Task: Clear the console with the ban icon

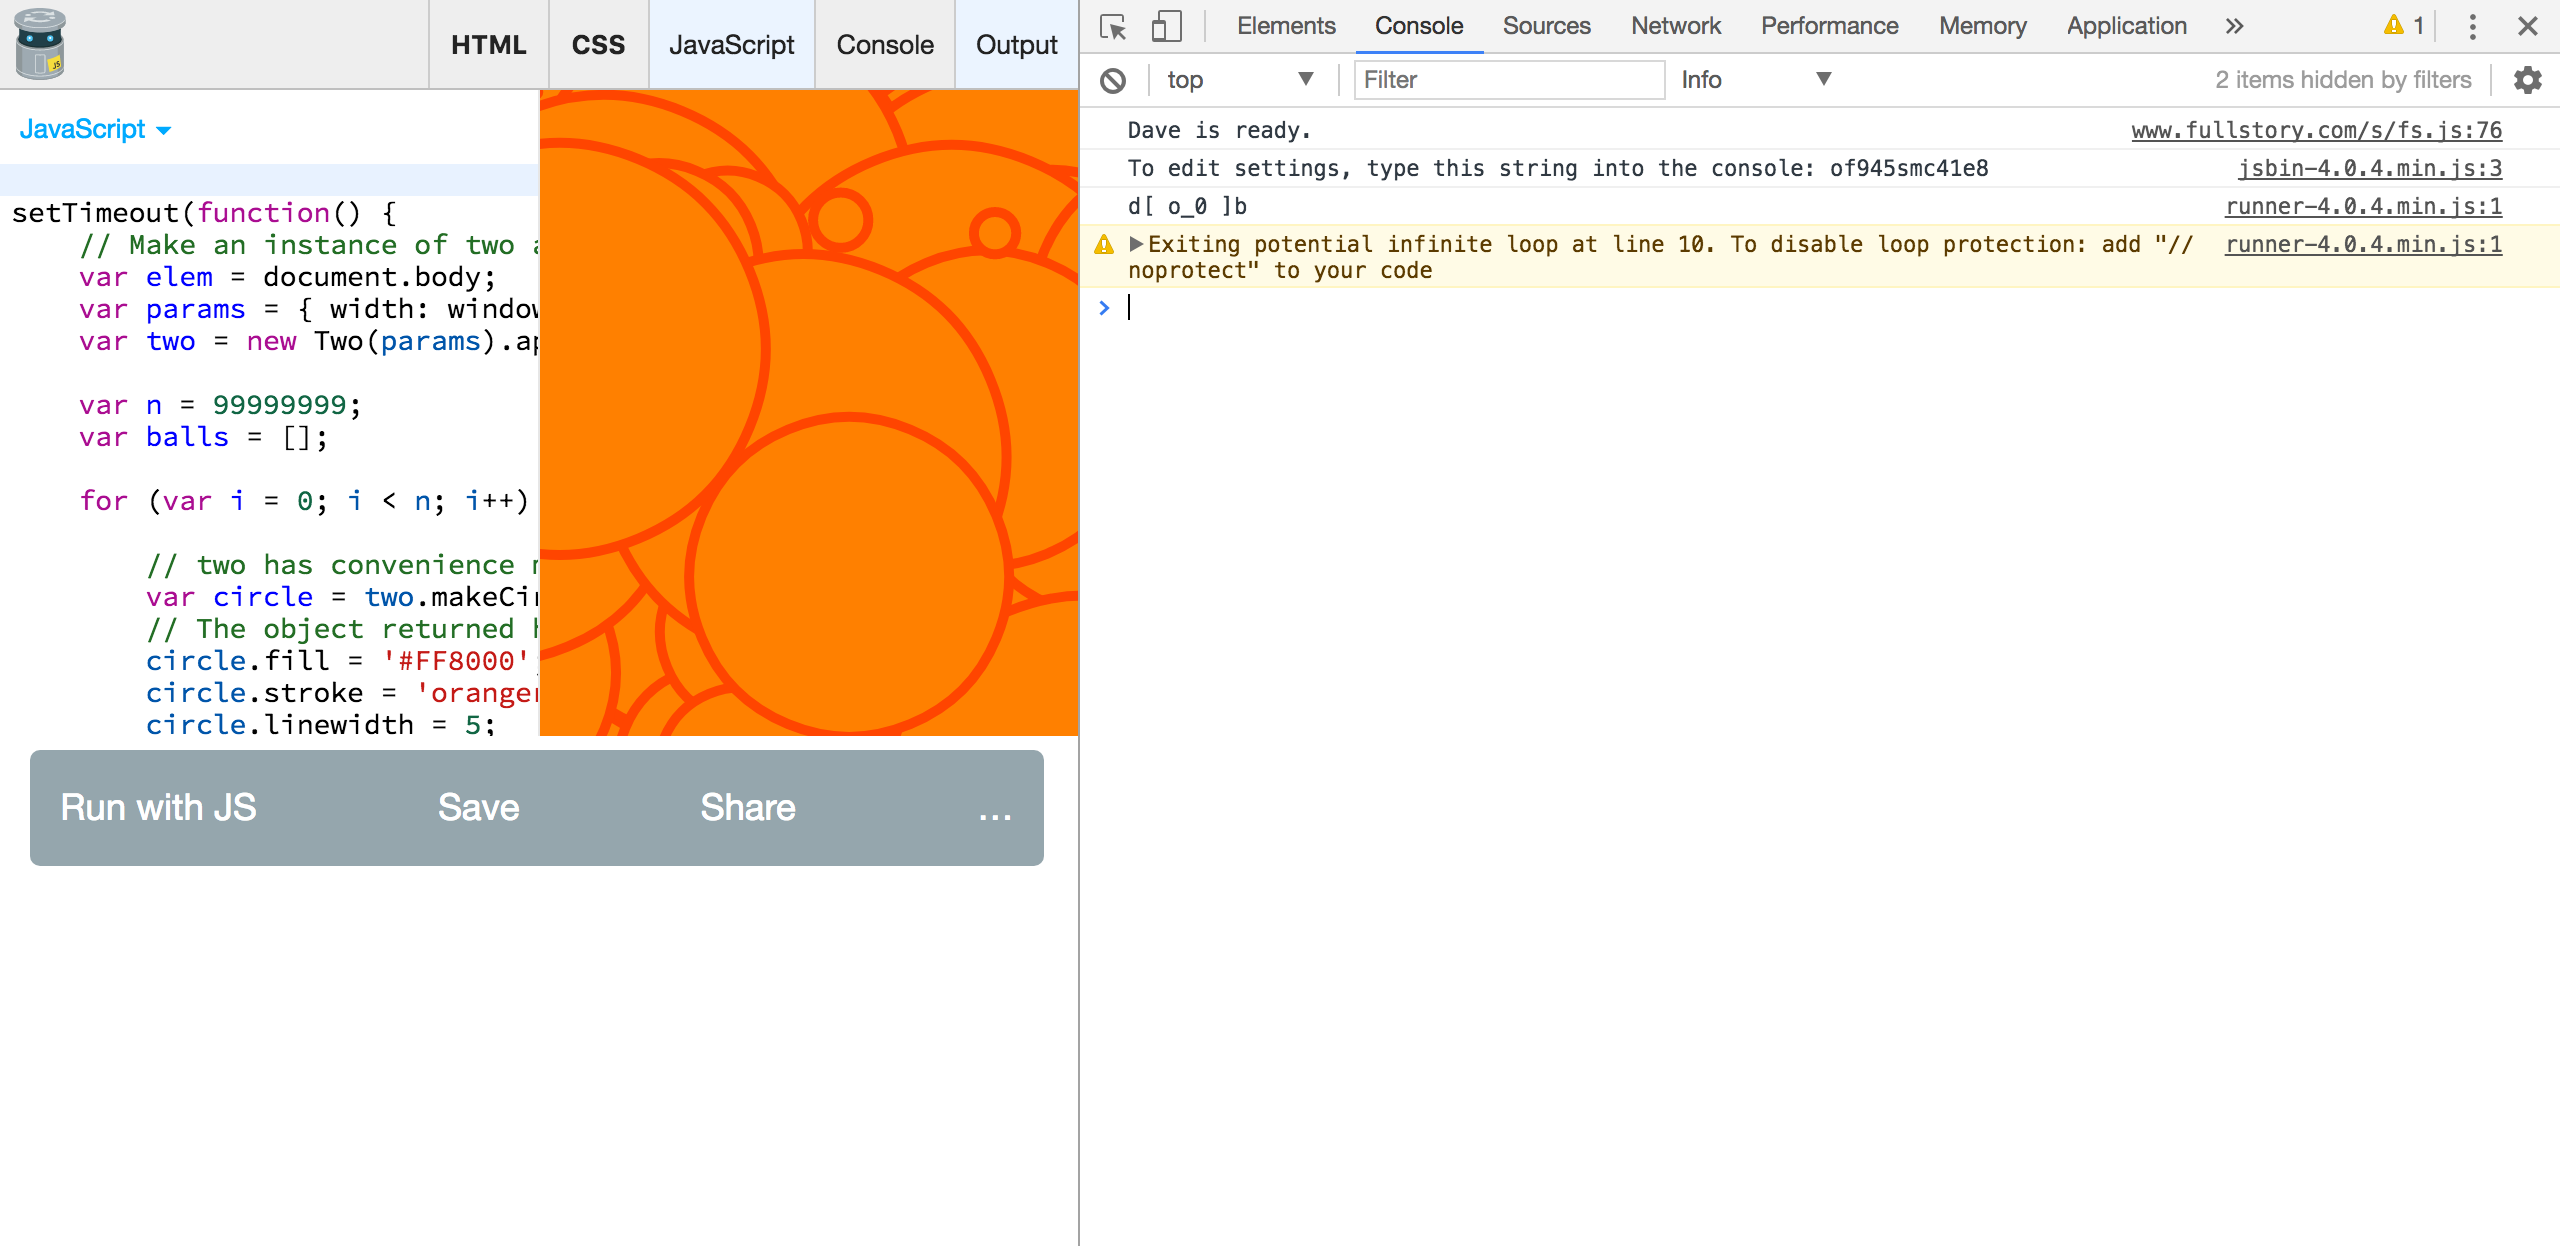Action: (x=1113, y=80)
